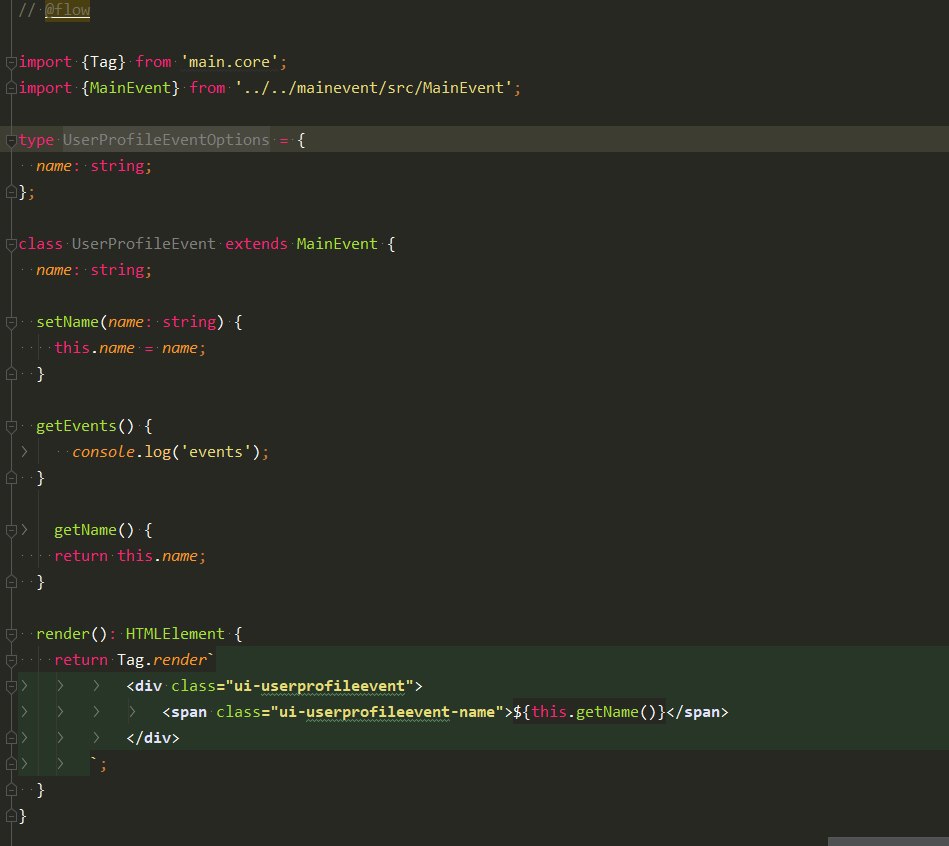The width and height of the screenshot is (949, 846).
Task: Click the extends keyword
Action: (256, 244)
